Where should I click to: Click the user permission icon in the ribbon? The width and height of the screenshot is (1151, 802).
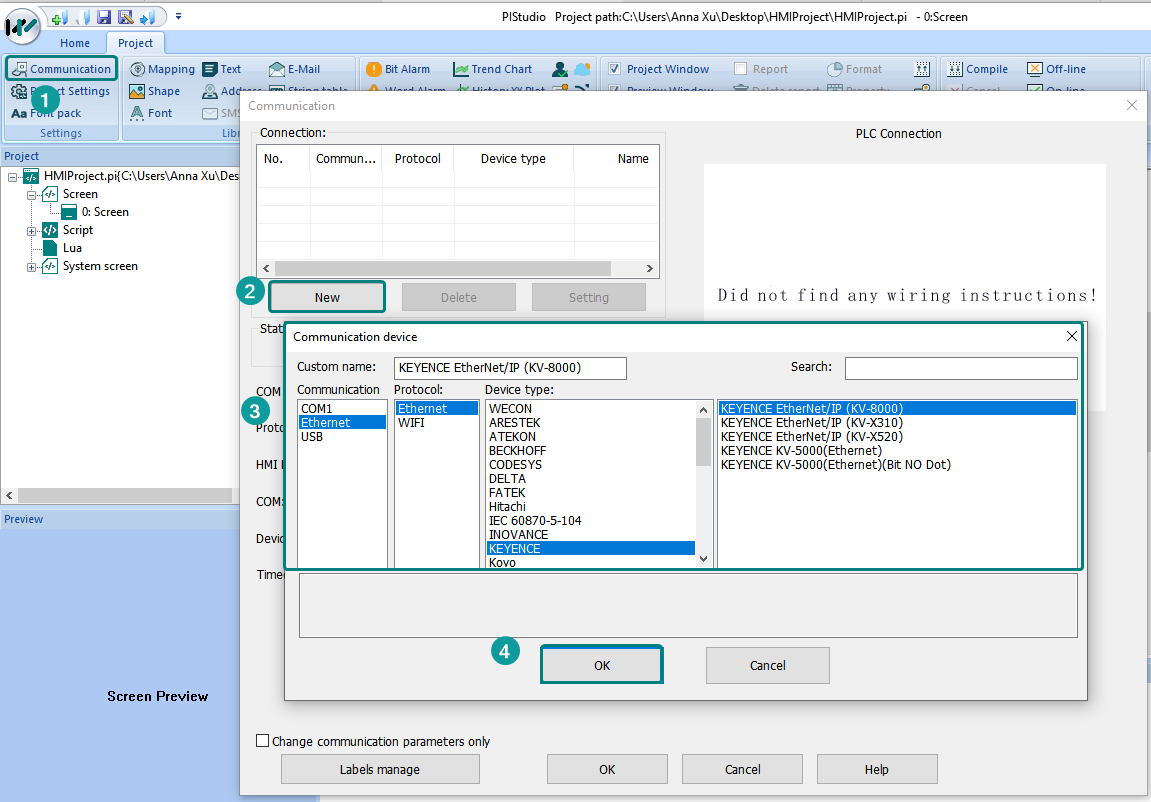(x=560, y=69)
